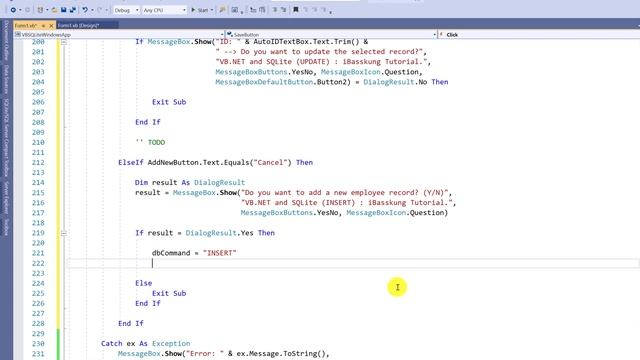The image size is (640, 360).
Task: Click the '' TODO comment text
Action: (x=150, y=142)
